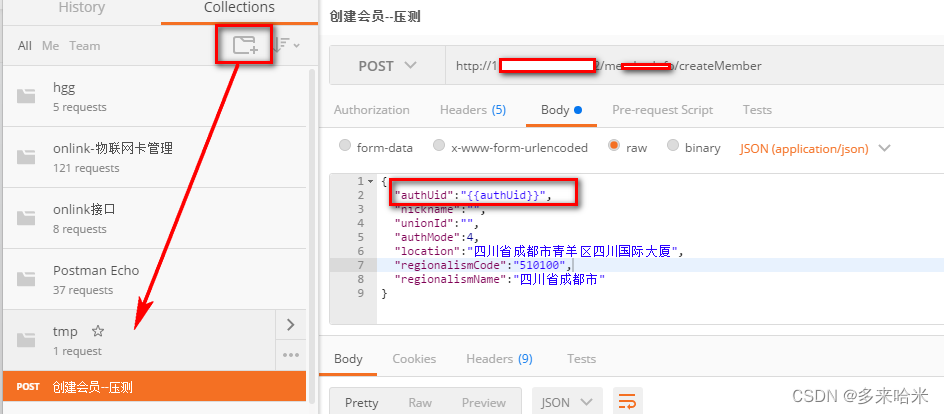This screenshot has height=414, width=944.
Task: Filter collections by All
Action: click(x=25, y=46)
